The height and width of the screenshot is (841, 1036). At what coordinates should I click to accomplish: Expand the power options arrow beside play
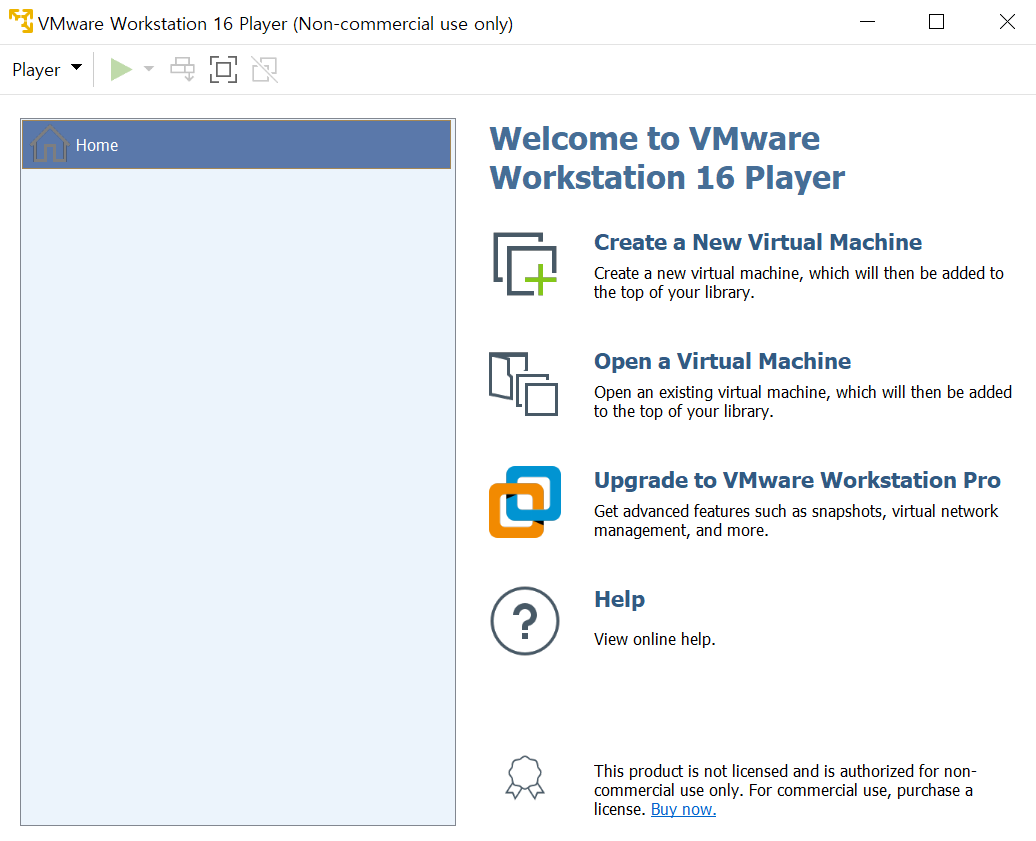point(149,69)
